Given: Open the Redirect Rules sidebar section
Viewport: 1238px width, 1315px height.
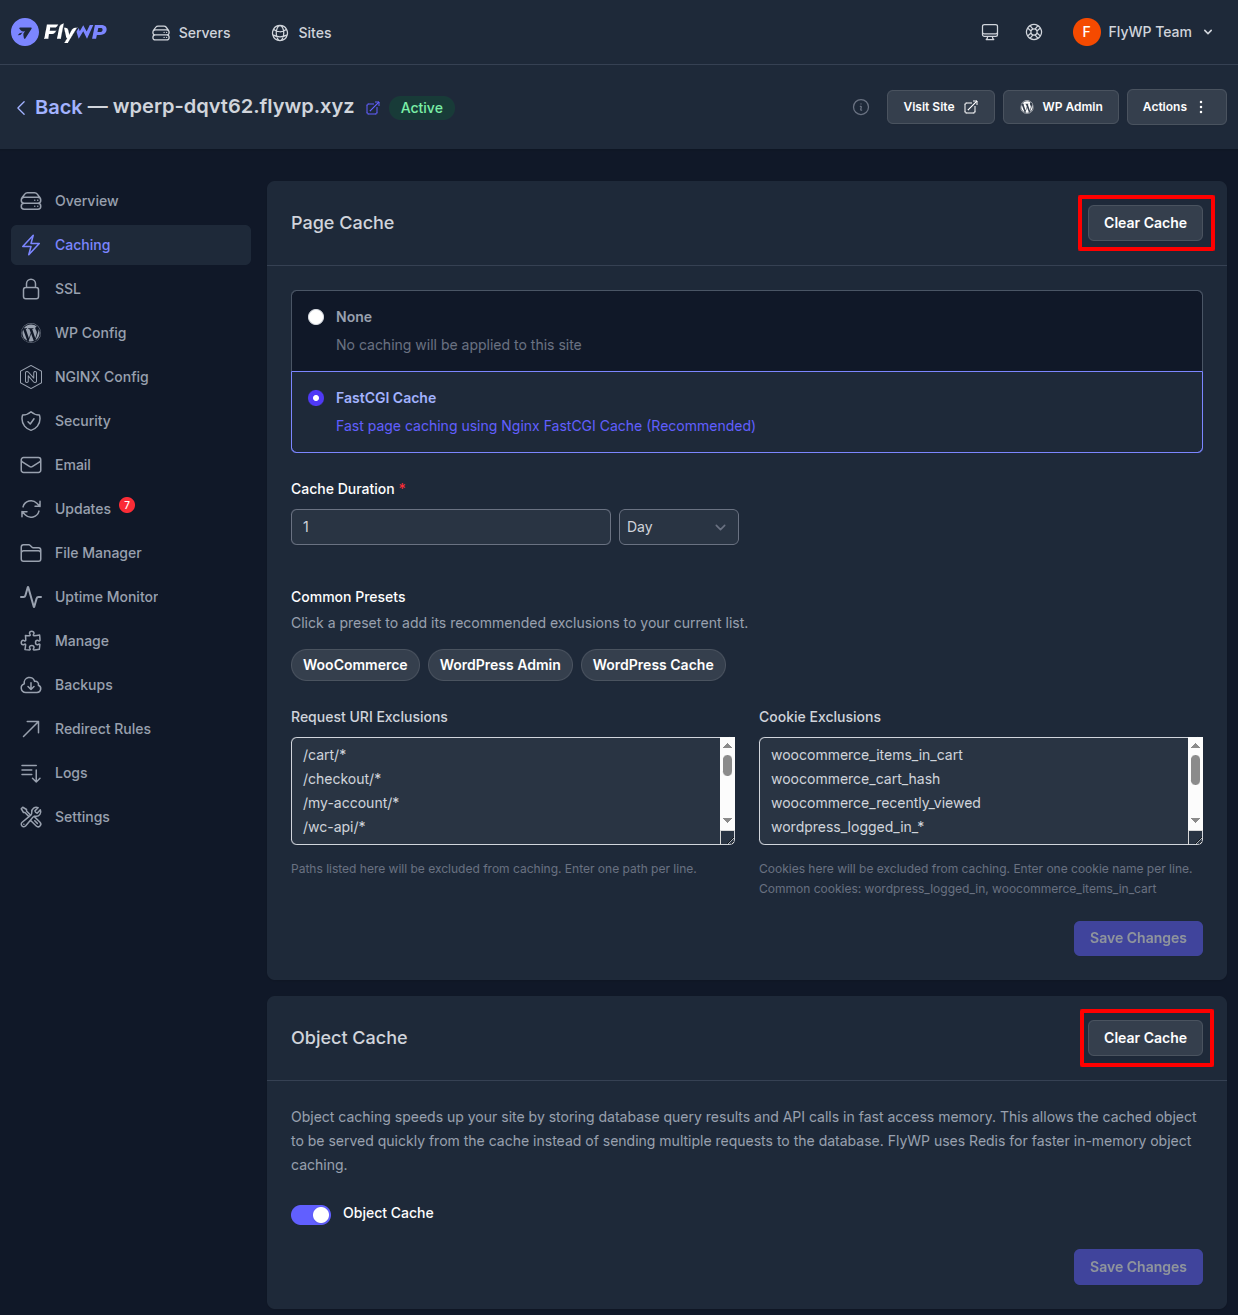Looking at the screenshot, I should pos(131,729).
